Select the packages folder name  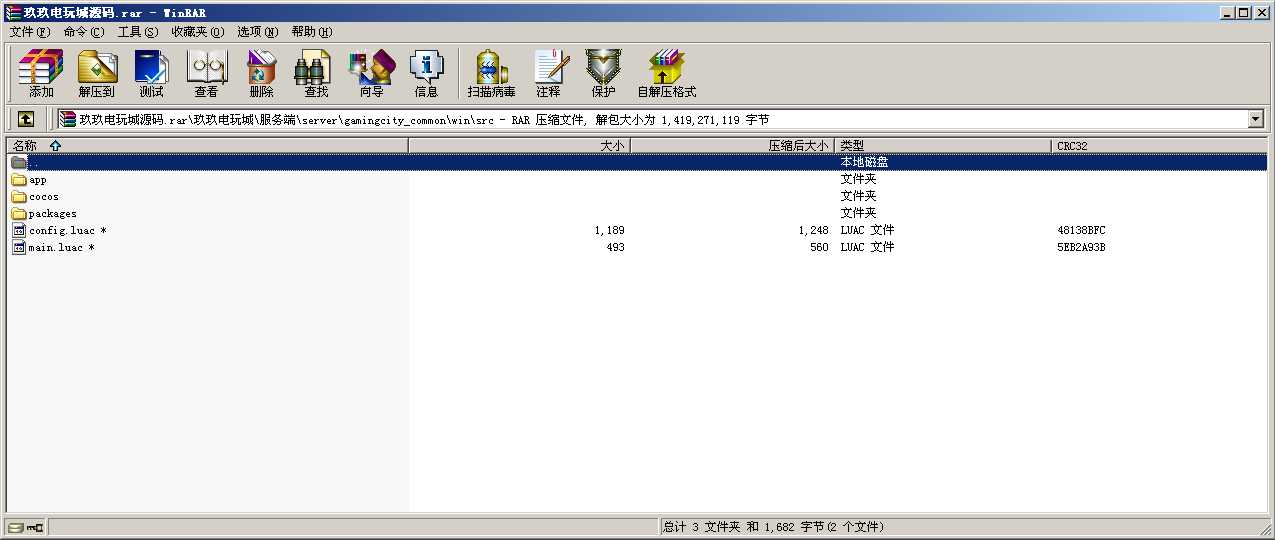53,214
